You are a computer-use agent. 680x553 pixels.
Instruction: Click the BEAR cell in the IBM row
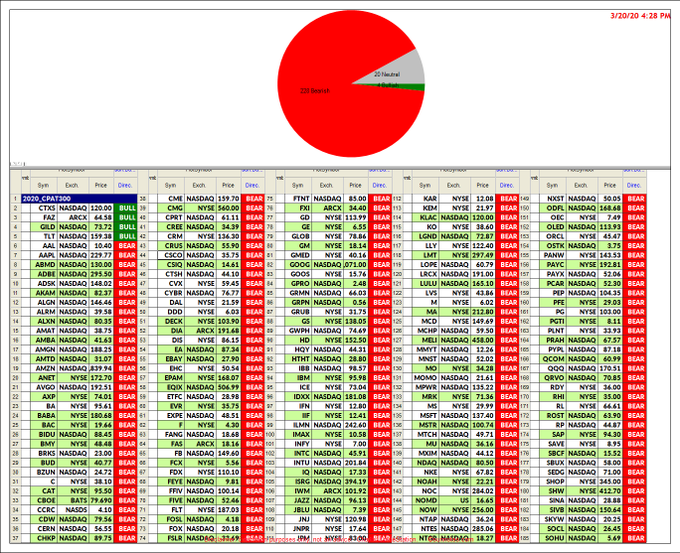(380, 378)
